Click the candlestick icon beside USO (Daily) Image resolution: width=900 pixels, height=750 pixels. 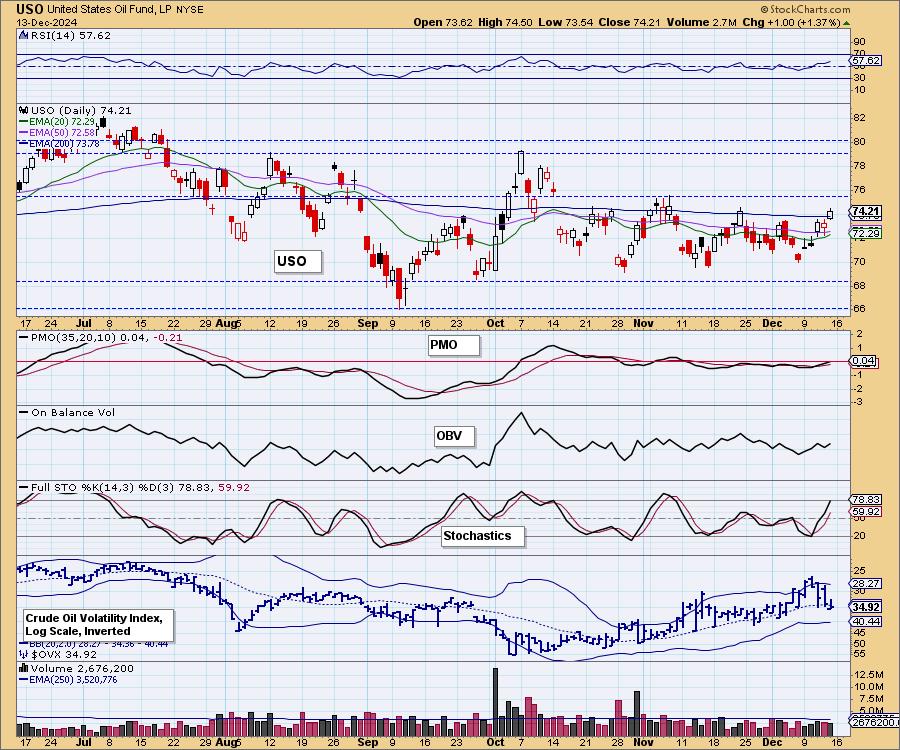point(24,110)
